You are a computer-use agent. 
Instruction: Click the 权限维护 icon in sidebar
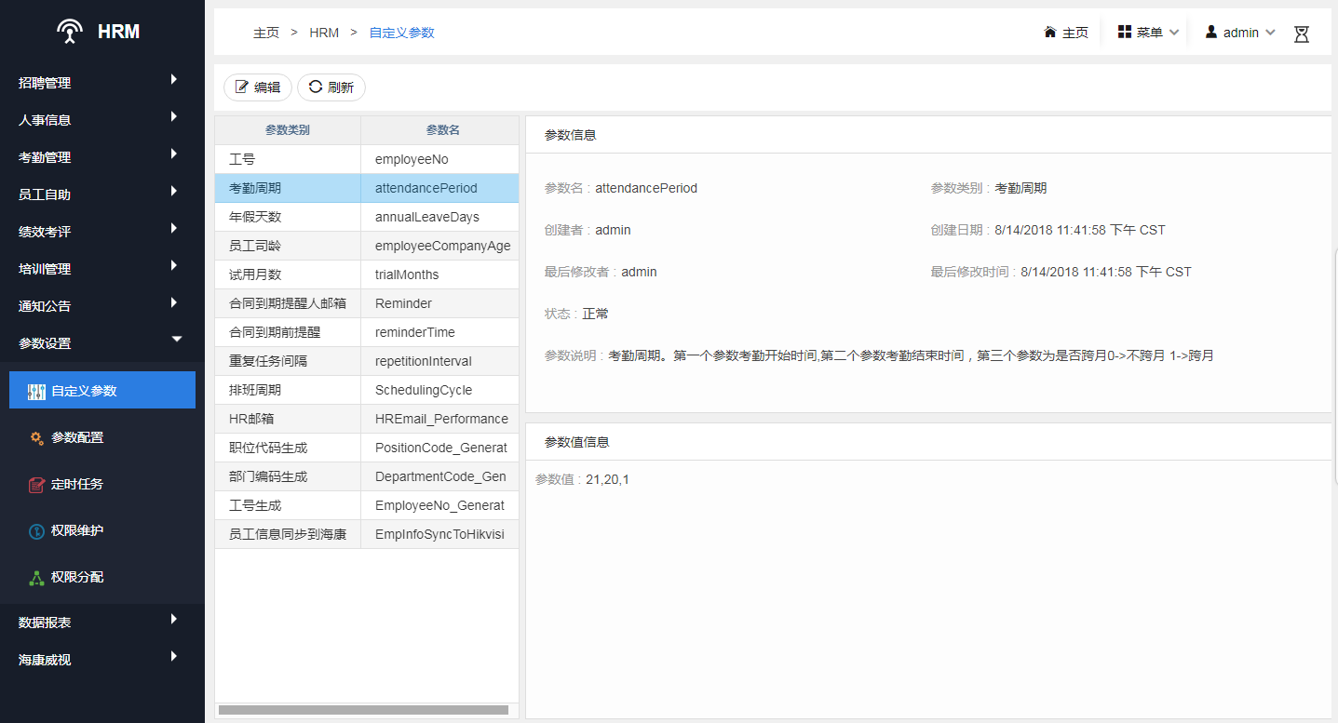(37, 531)
